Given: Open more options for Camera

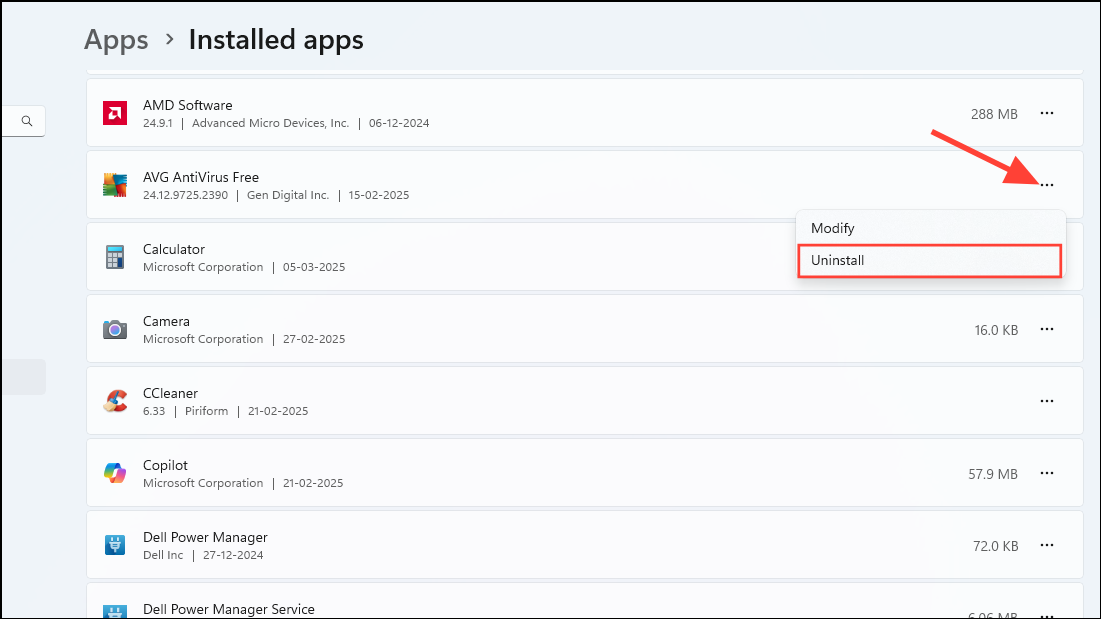Looking at the screenshot, I should [x=1047, y=329].
